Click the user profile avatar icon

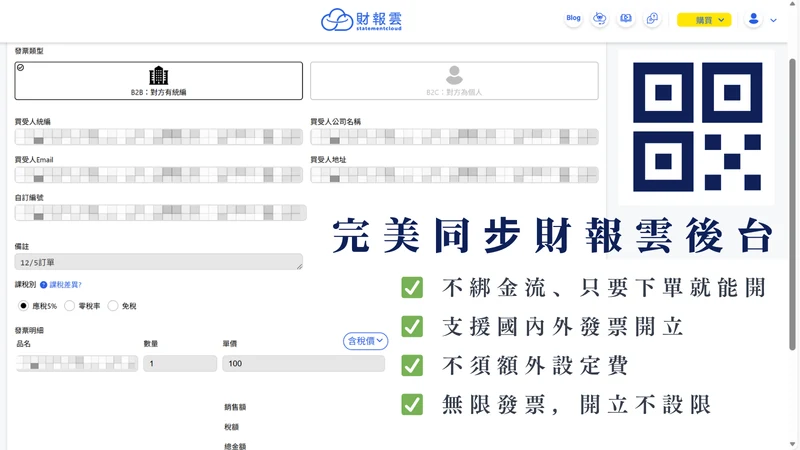click(x=754, y=19)
